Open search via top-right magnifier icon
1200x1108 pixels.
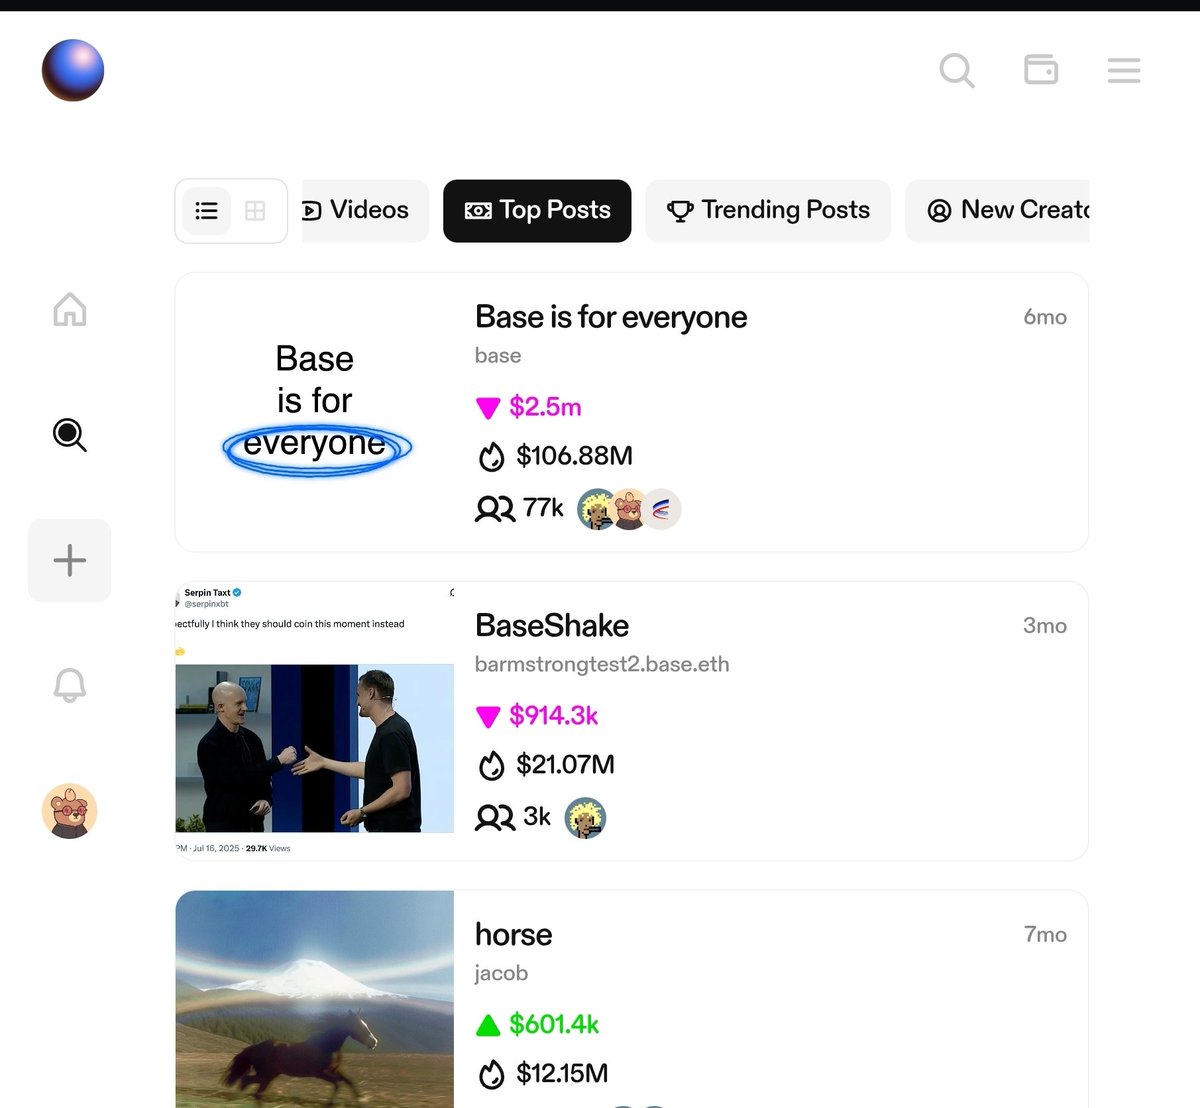coord(957,70)
